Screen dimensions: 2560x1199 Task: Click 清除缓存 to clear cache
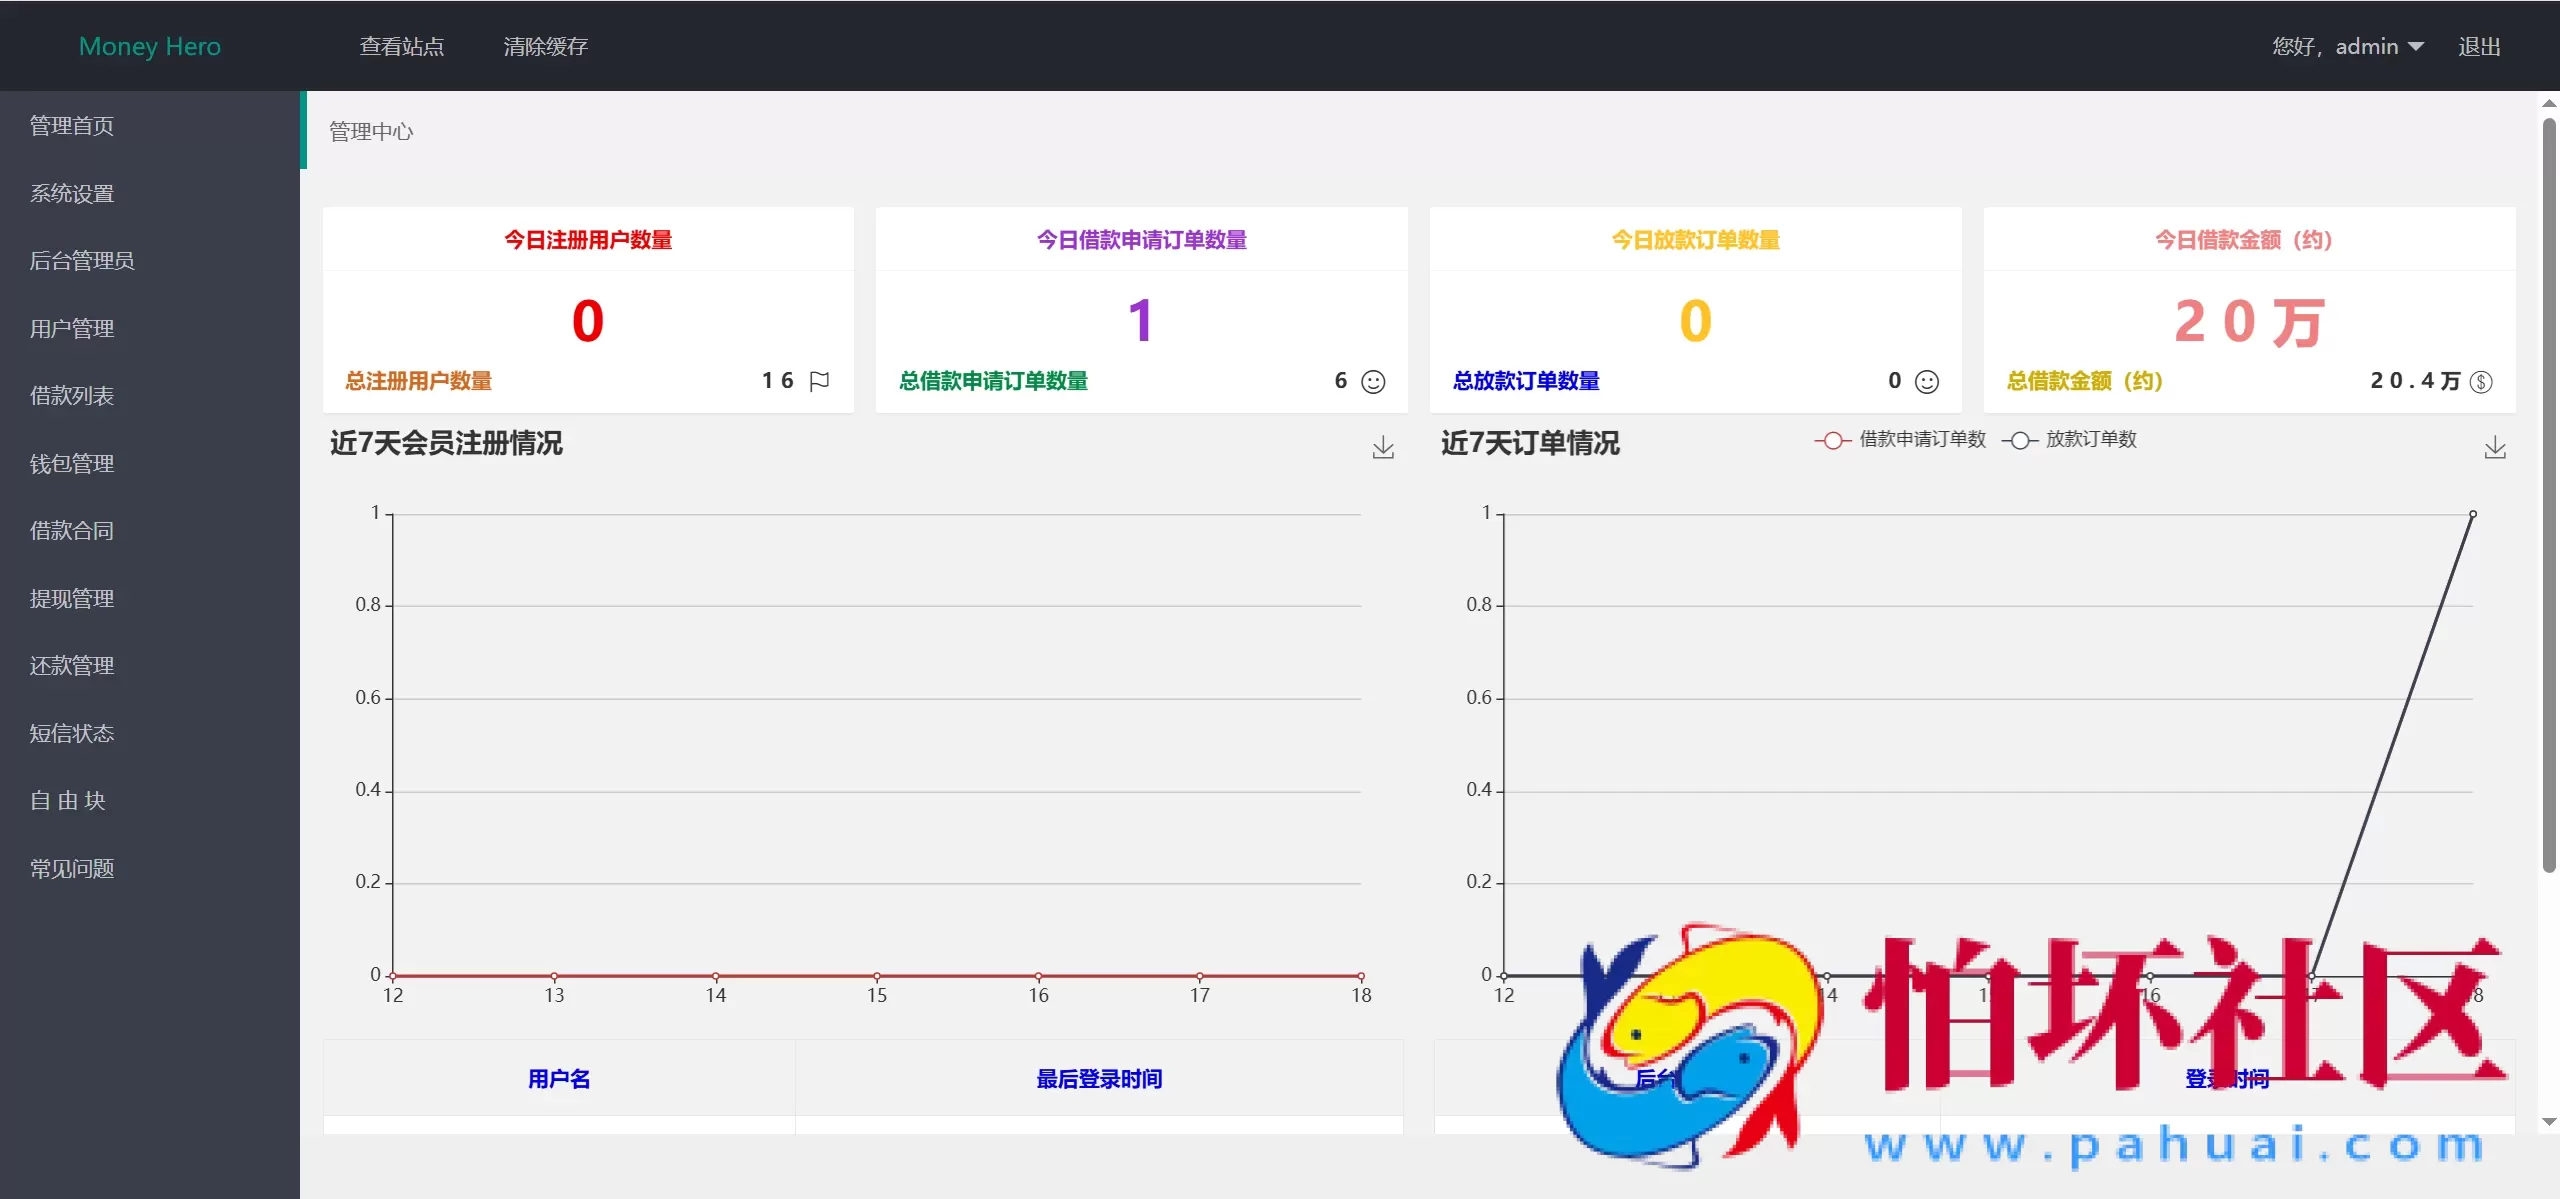tap(546, 46)
